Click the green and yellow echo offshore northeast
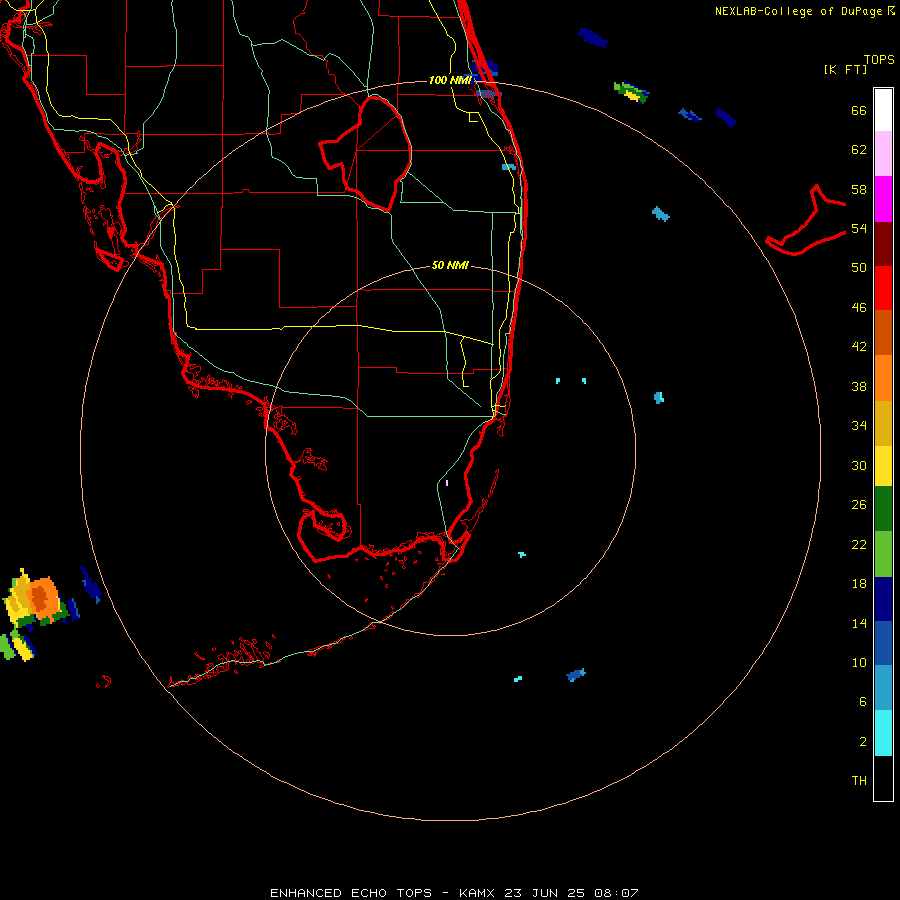This screenshot has width=900, height=900. (631, 92)
